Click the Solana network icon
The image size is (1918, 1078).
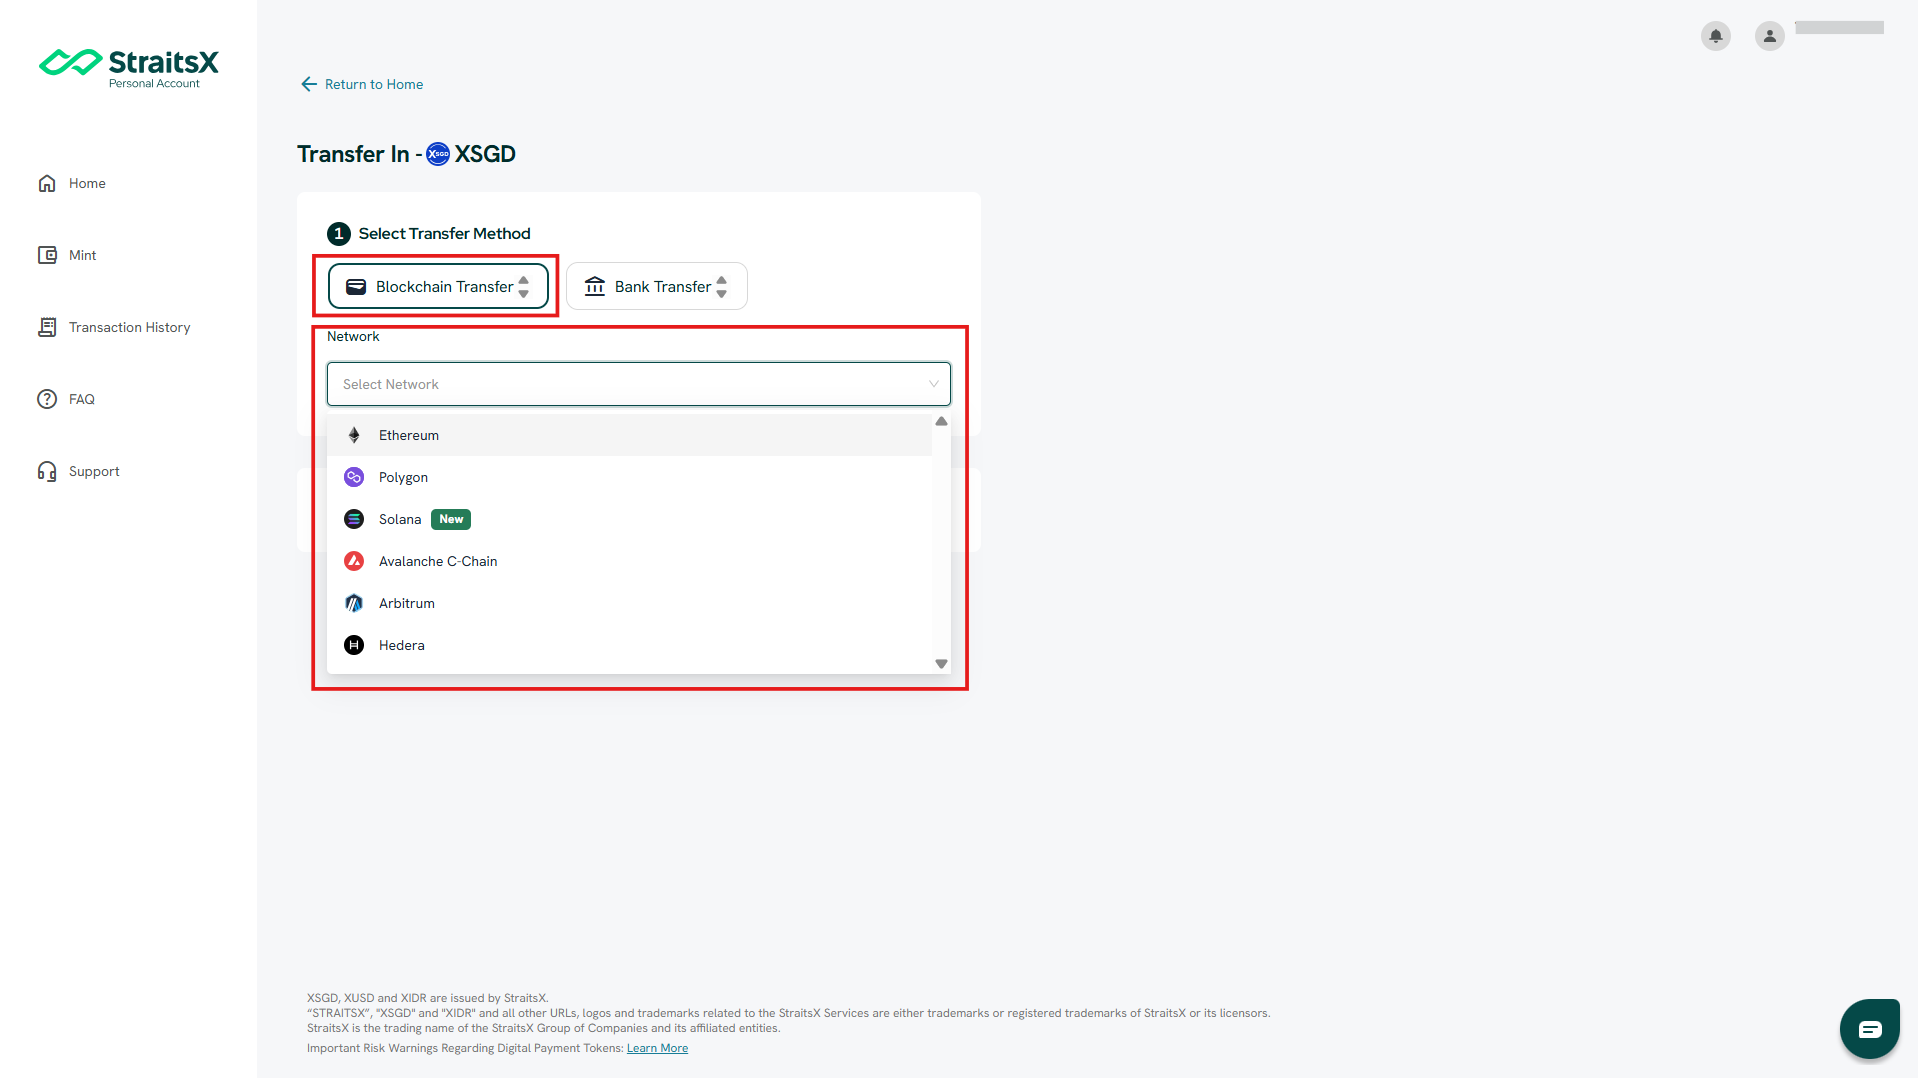pyautogui.click(x=354, y=519)
